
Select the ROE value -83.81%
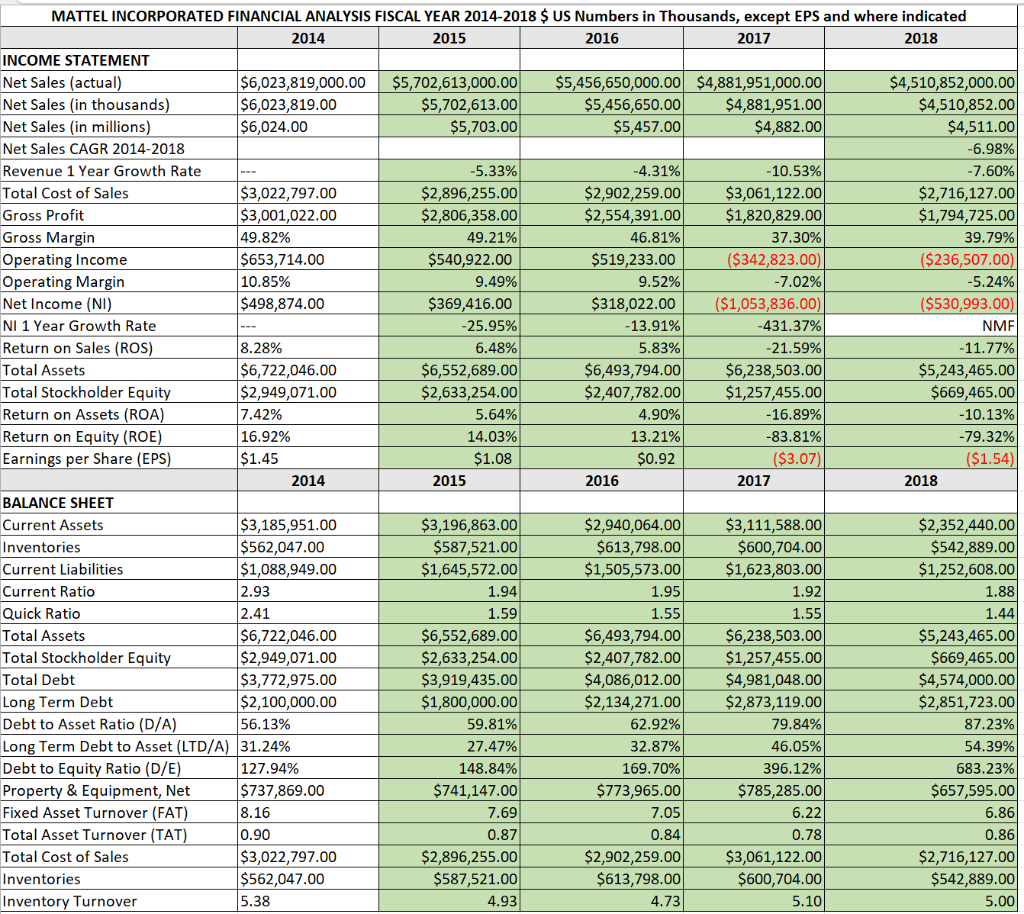point(794,437)
